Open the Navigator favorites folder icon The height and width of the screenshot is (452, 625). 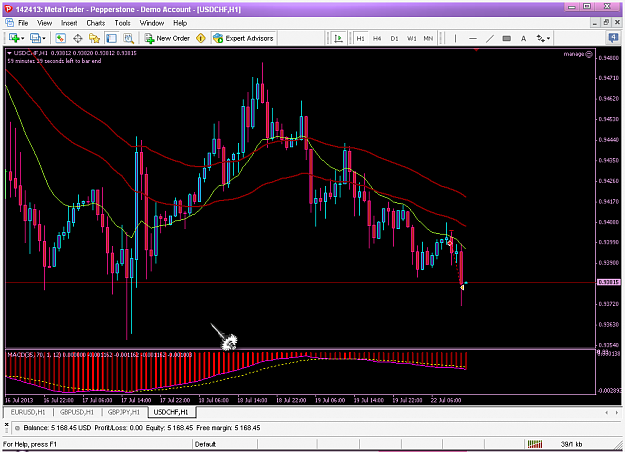pyautogui.click(x=94, y=38)
